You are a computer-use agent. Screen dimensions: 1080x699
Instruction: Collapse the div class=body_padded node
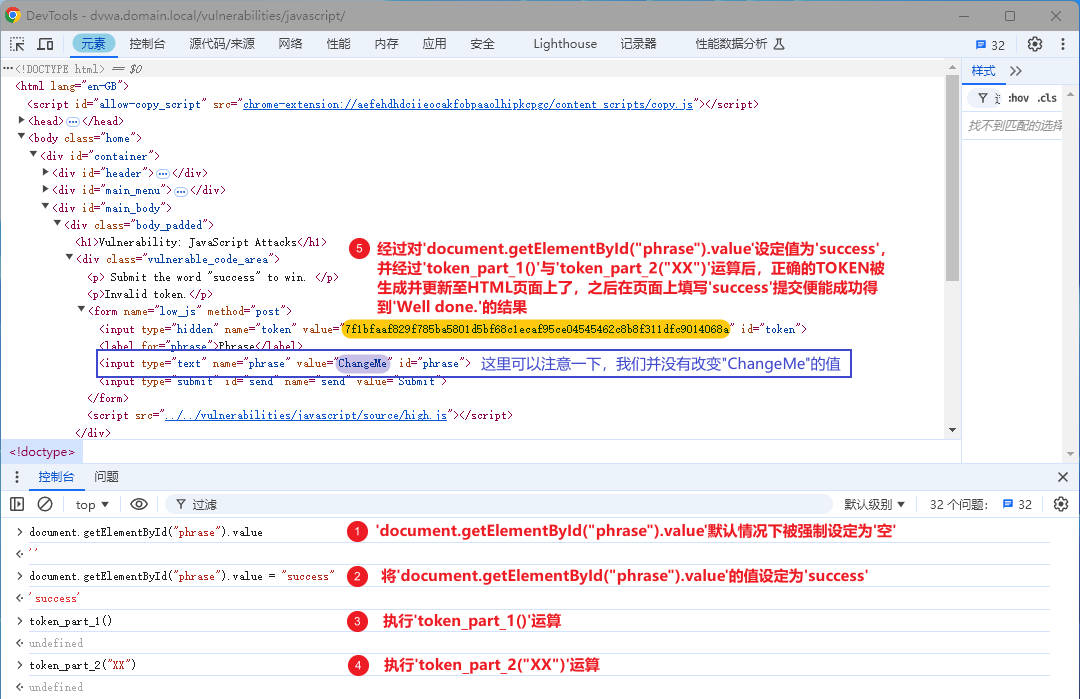pos(57,224)
